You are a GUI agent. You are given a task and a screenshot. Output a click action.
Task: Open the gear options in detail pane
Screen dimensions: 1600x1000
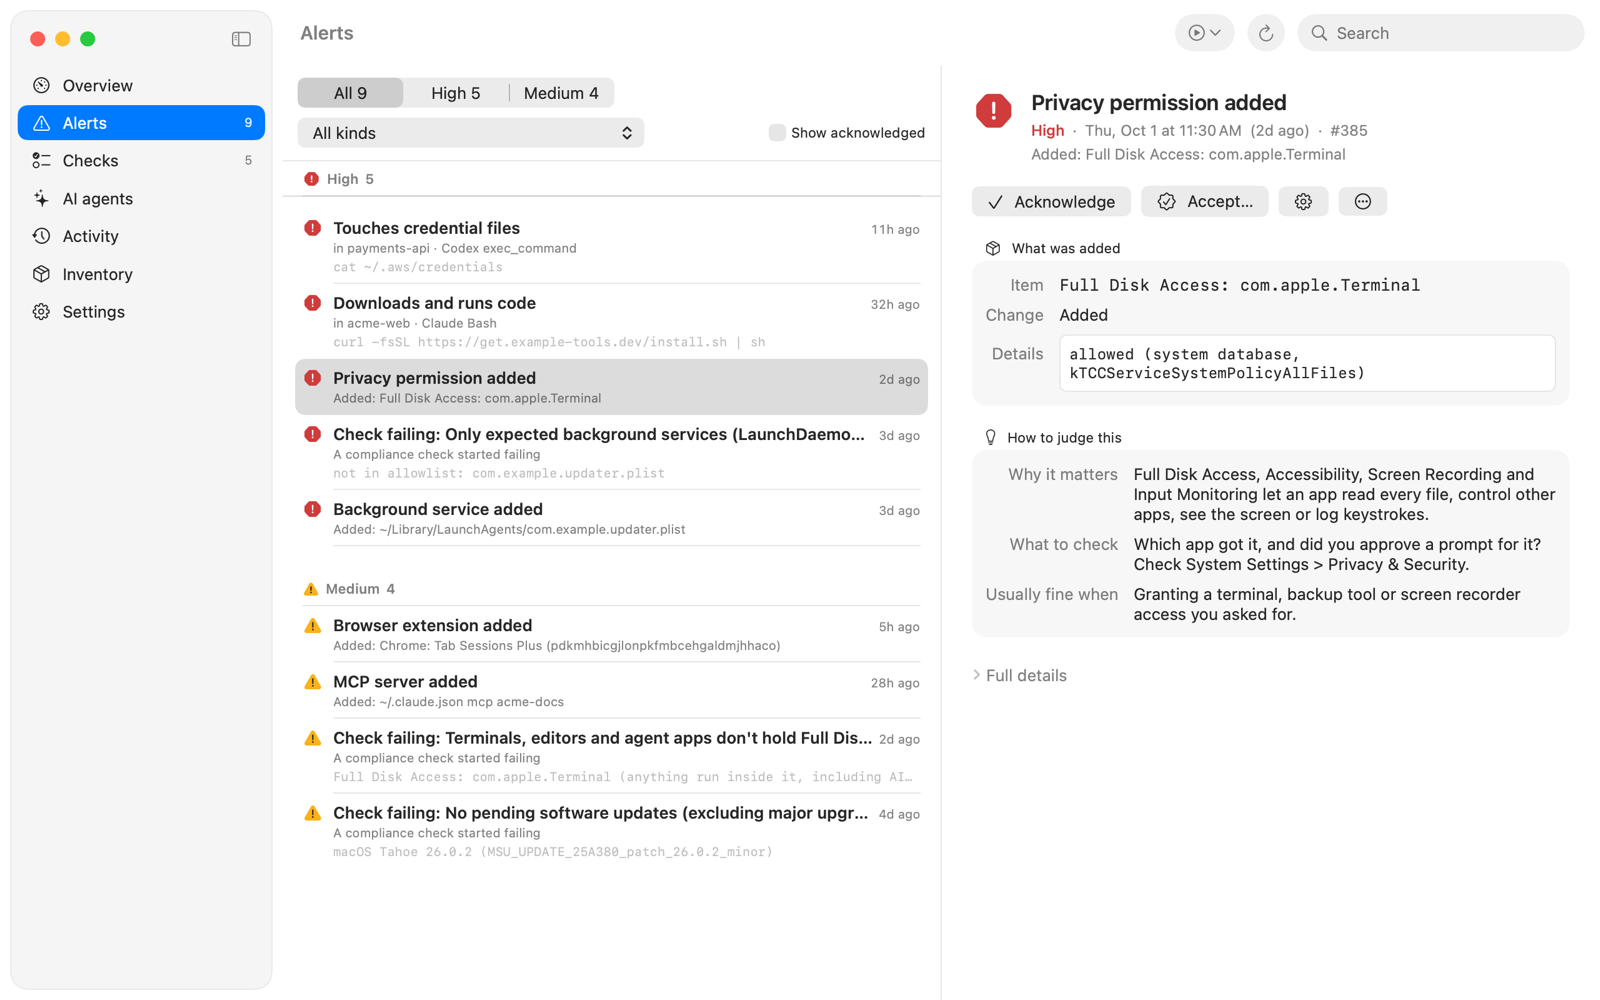(x=1303, y=201)
